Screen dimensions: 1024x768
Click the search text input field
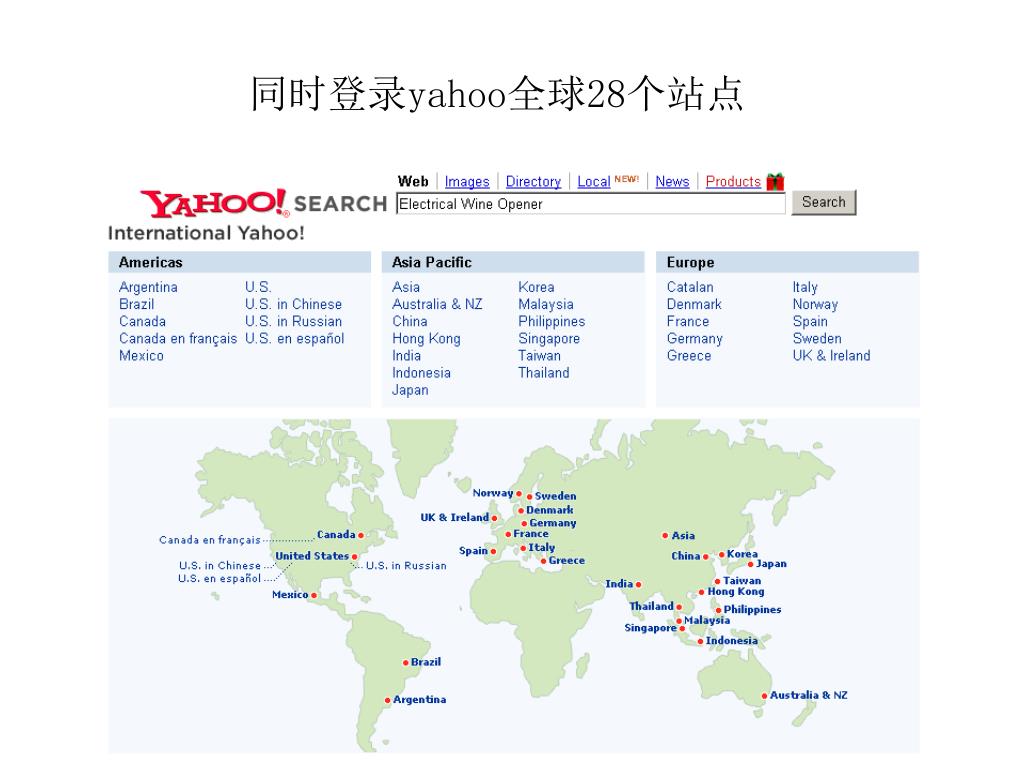click(591, 204)
